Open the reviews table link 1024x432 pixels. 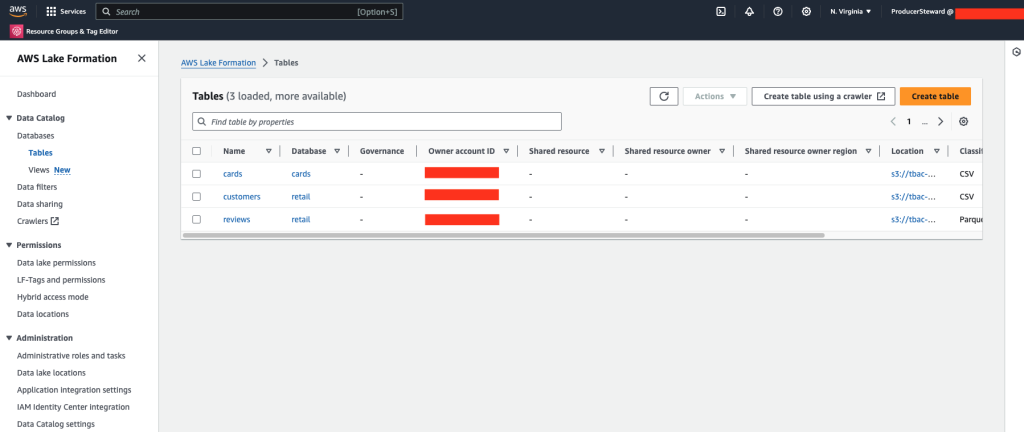tap(236, 219)
